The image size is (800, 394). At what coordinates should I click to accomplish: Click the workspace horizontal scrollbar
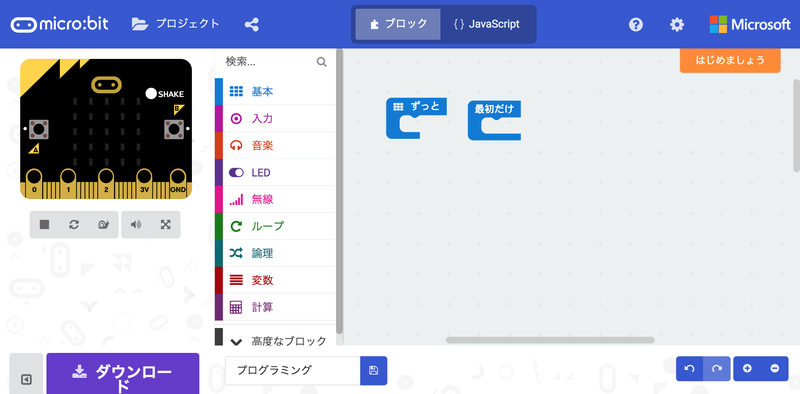(550, 340)
